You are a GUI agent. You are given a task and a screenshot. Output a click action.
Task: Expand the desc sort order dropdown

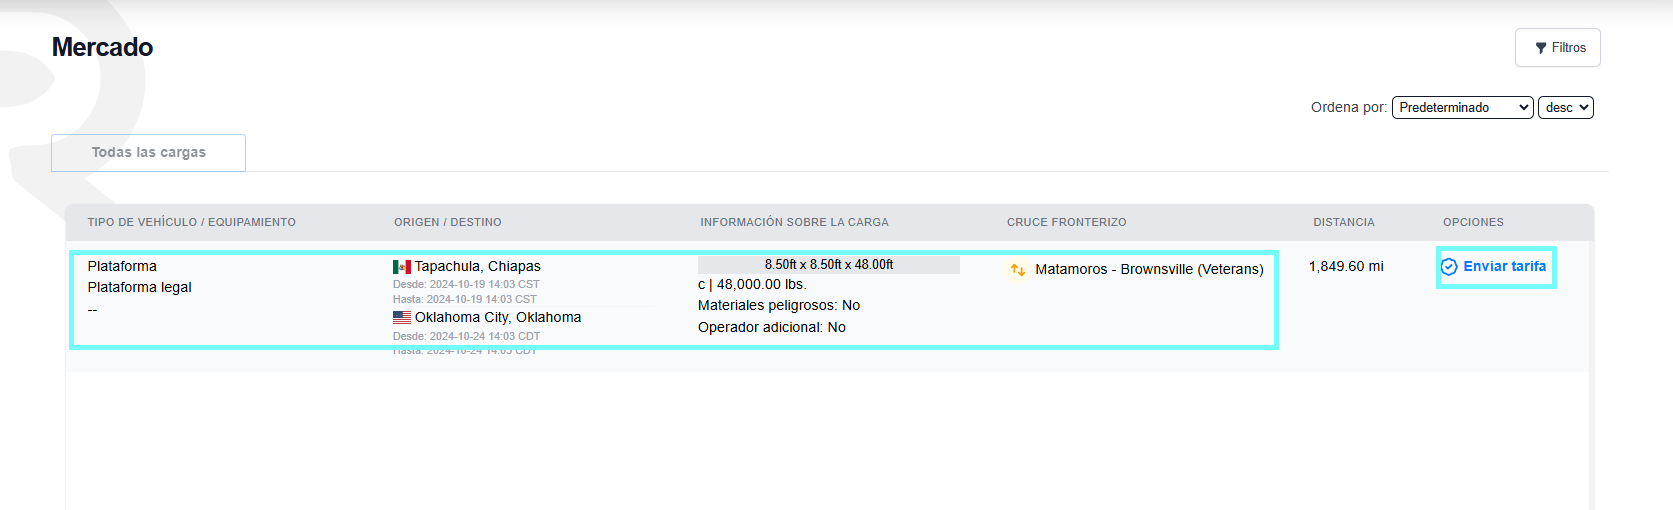pos(1565,108)
